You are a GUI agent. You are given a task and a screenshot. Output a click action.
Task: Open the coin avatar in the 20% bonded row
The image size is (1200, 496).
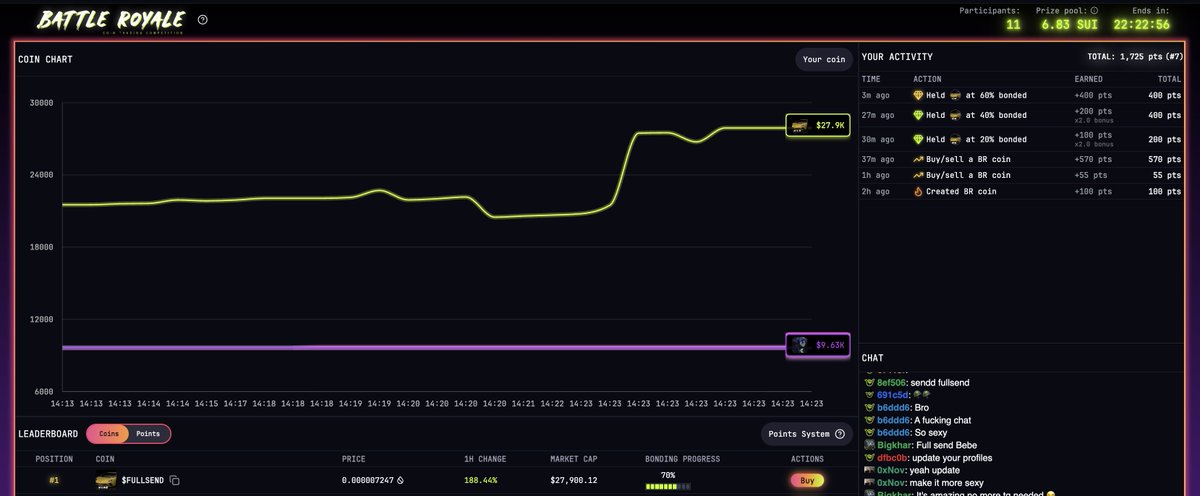tap(954, 139)
